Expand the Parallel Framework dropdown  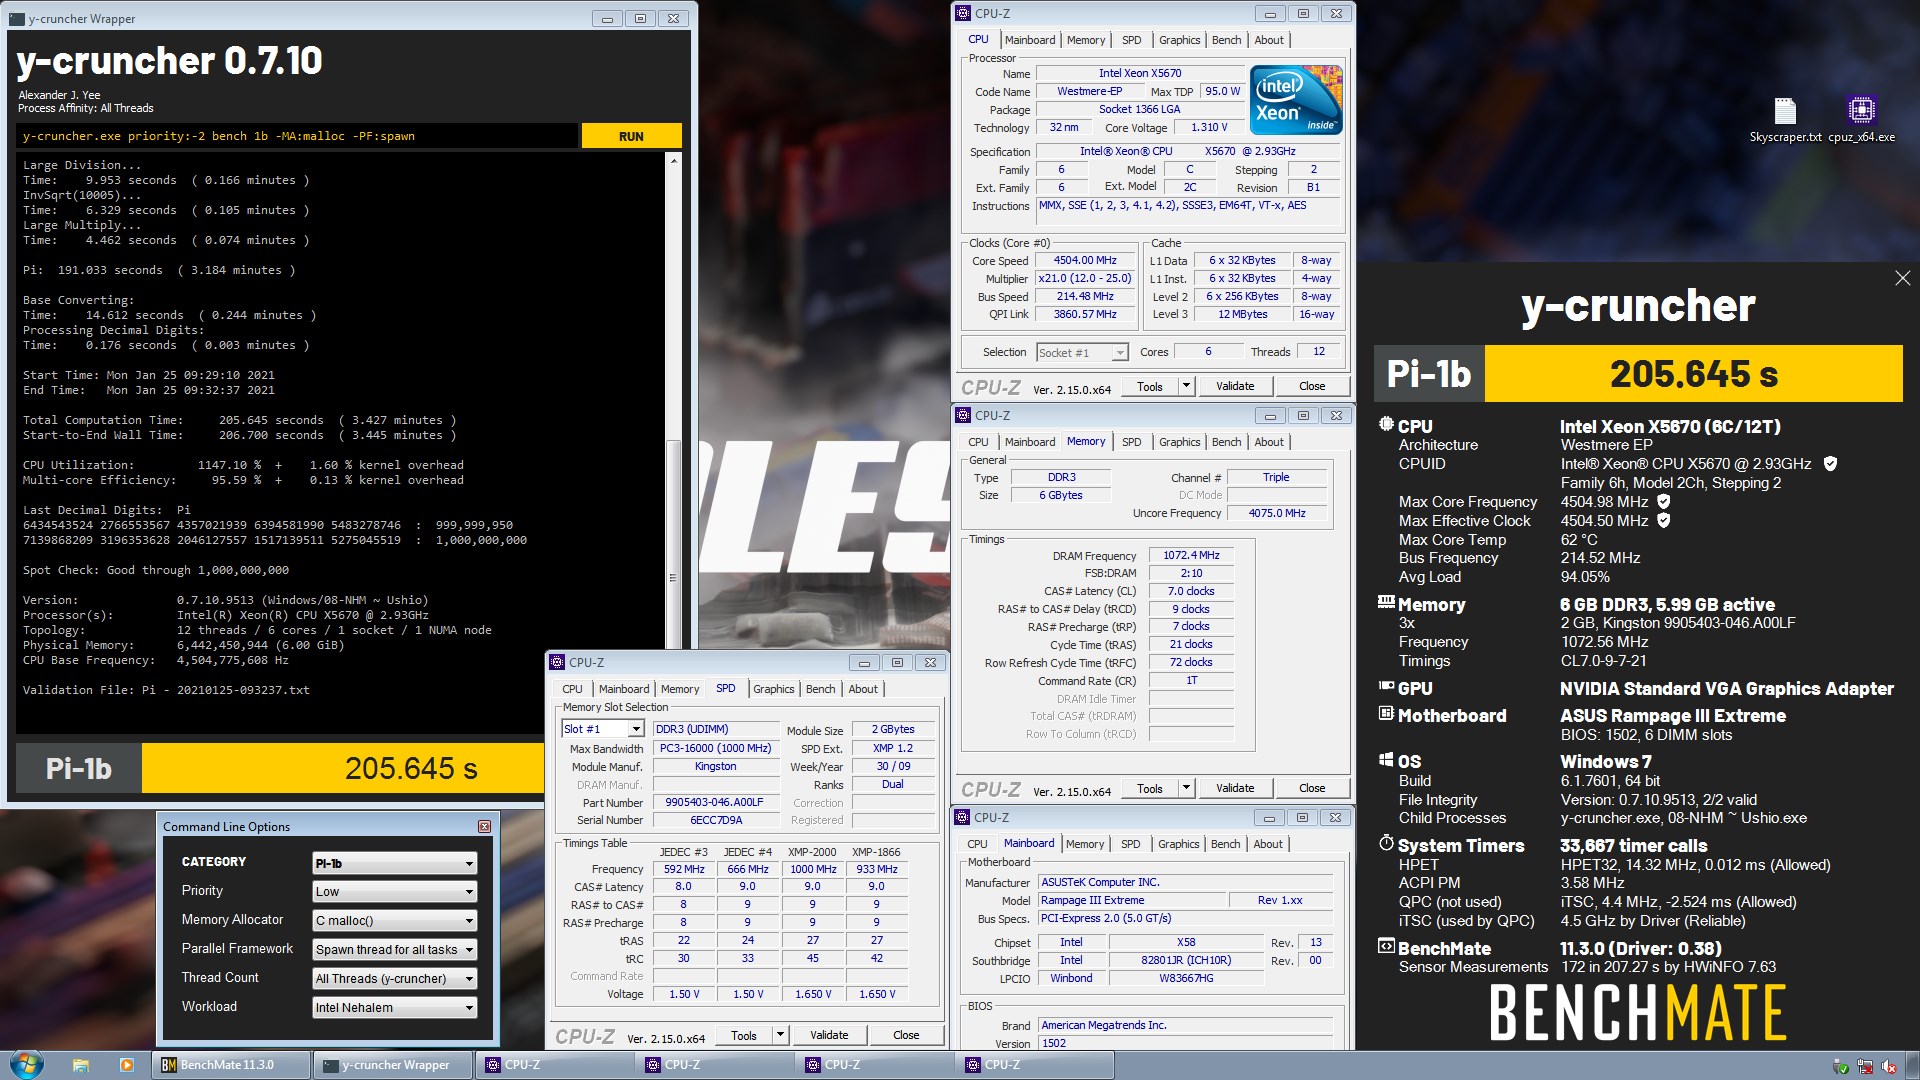395,950
